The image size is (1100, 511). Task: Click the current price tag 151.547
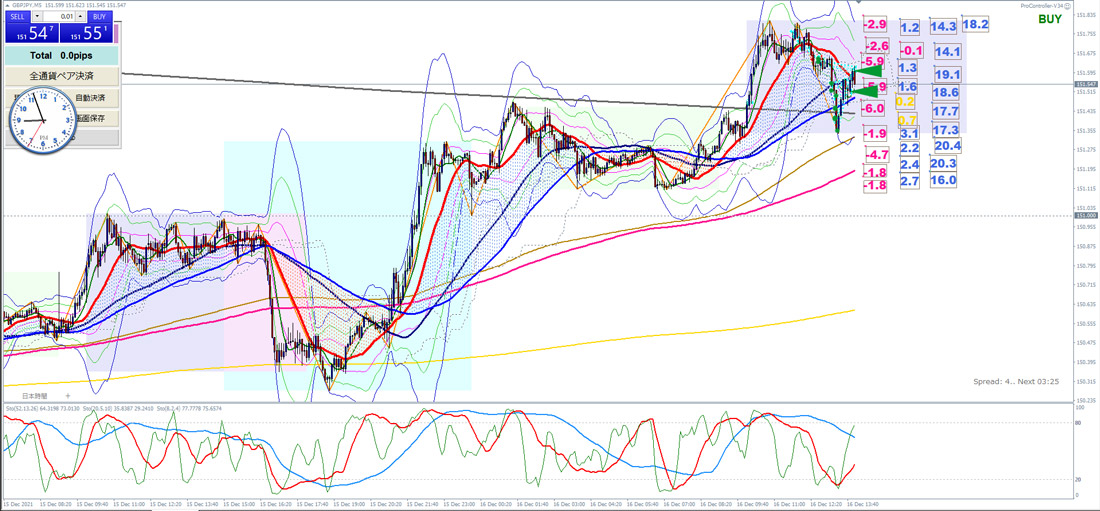click(x=1086, y=84)
